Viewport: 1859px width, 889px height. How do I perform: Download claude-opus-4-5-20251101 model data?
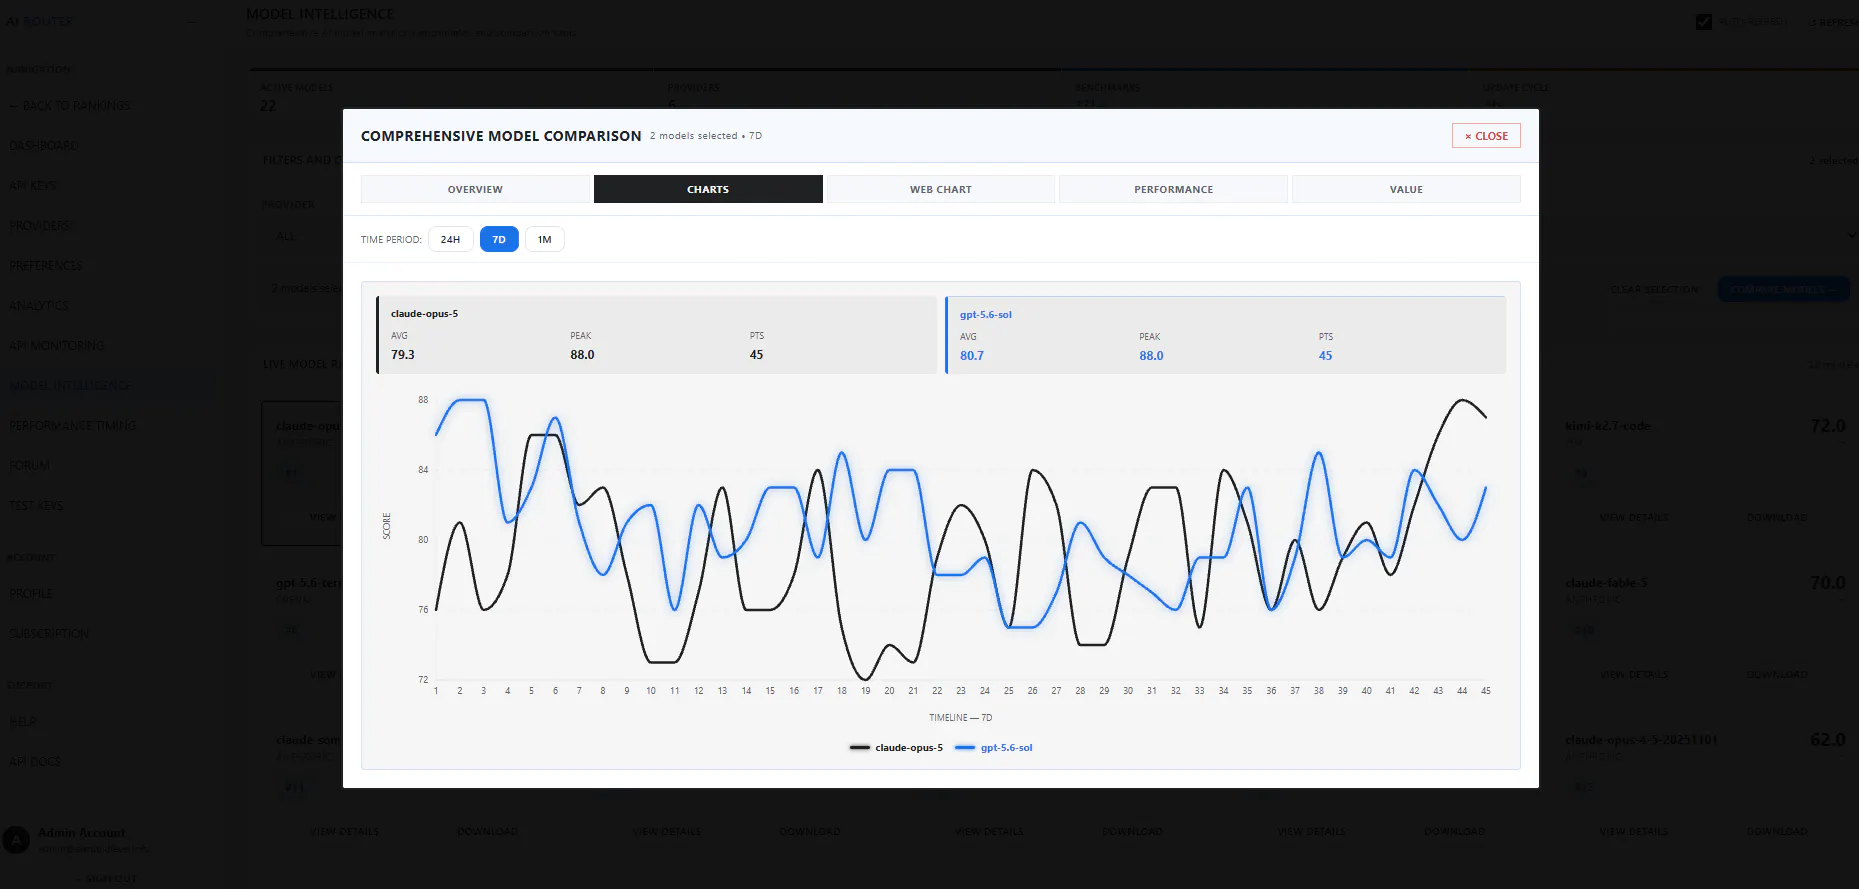(x=1777, y=832)
